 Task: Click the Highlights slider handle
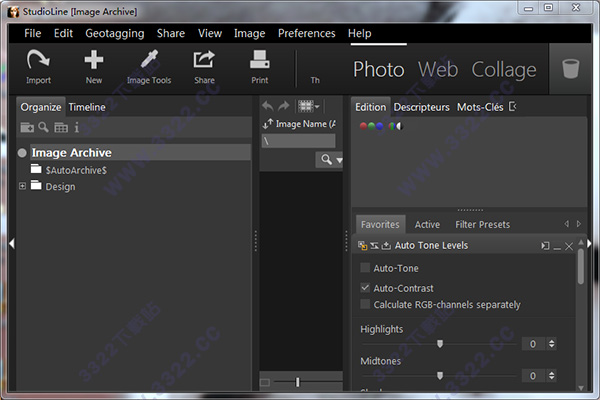tap(439, 344)
